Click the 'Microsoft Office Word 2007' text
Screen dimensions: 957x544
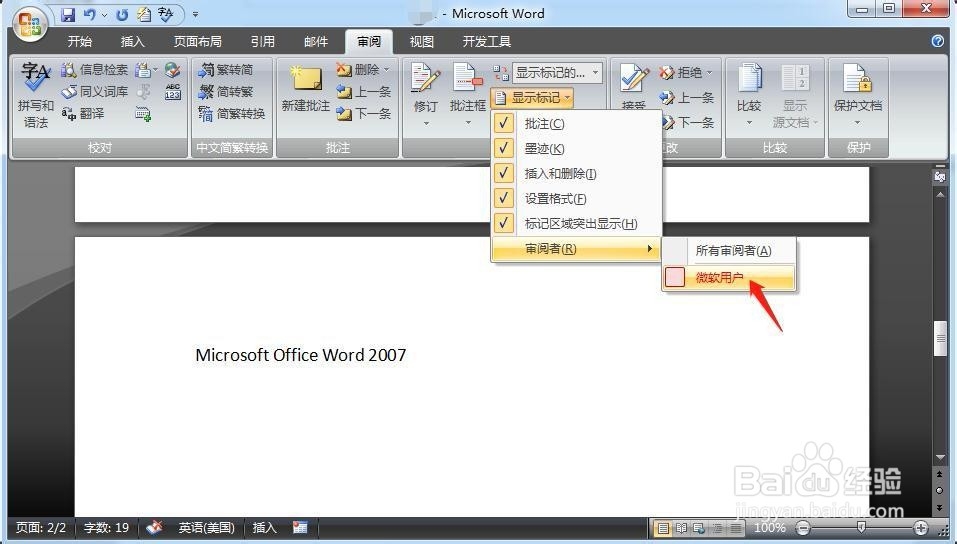click(x=300, y=355)
